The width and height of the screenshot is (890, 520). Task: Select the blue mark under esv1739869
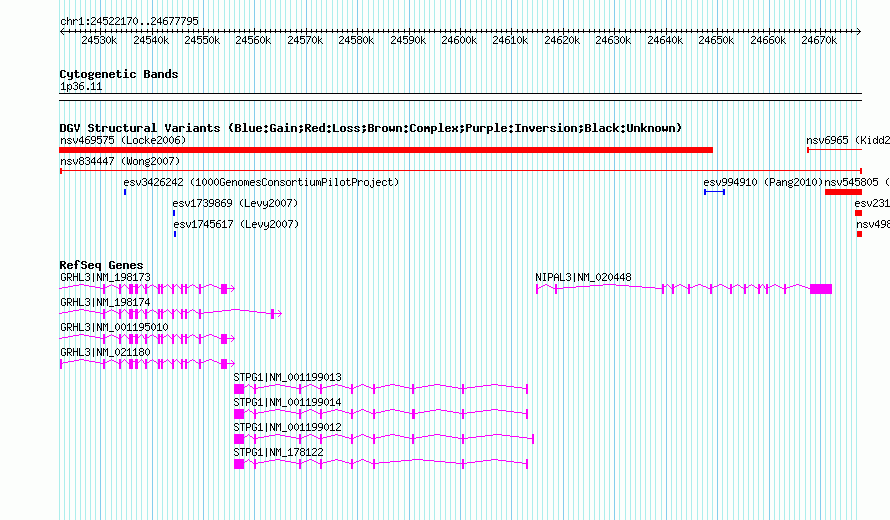(x=174, y=213)
